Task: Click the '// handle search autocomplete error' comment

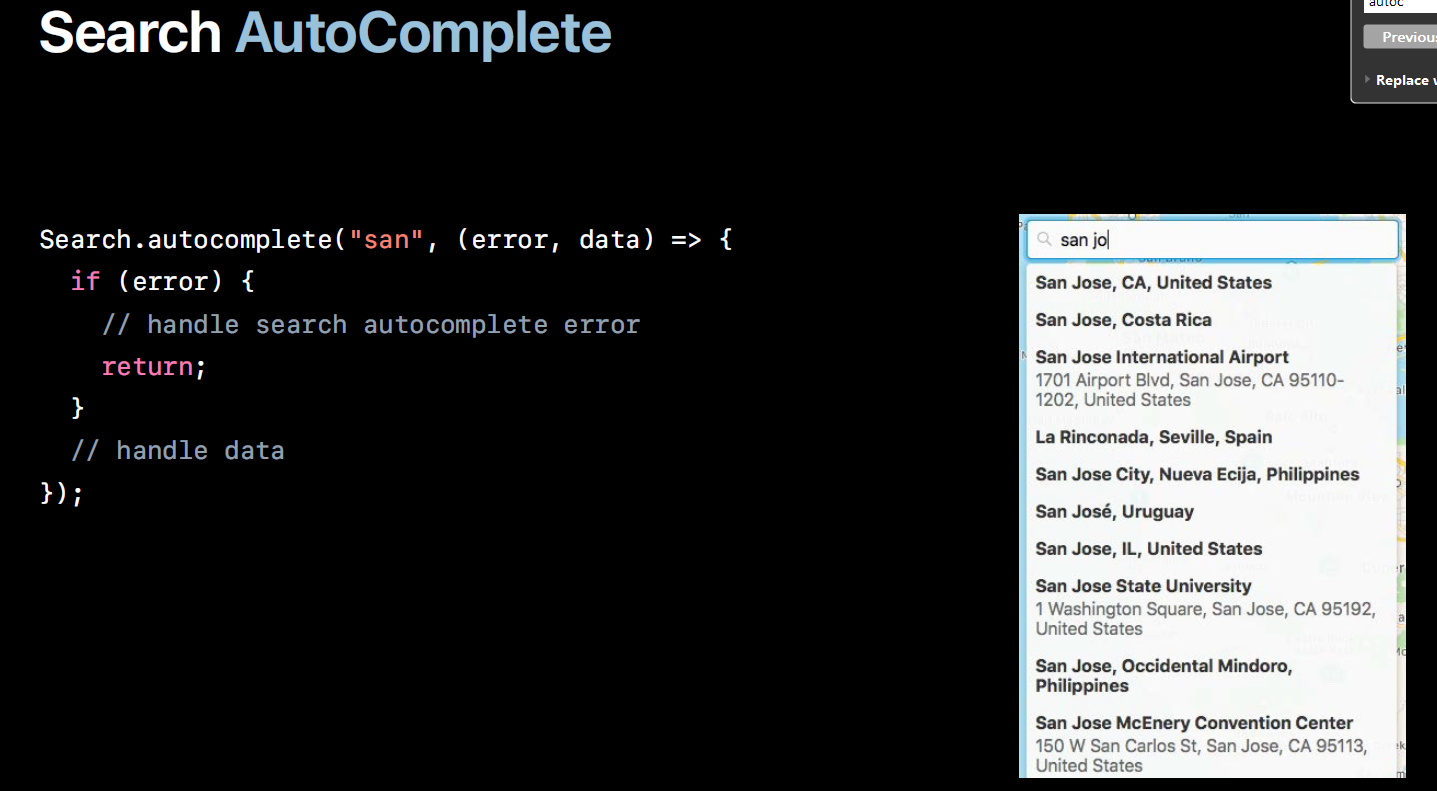Action: point(371,325)
